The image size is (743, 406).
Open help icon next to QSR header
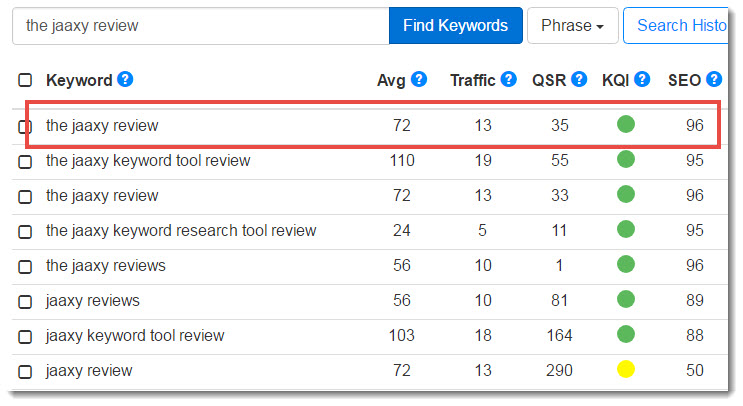coord(579,79)
